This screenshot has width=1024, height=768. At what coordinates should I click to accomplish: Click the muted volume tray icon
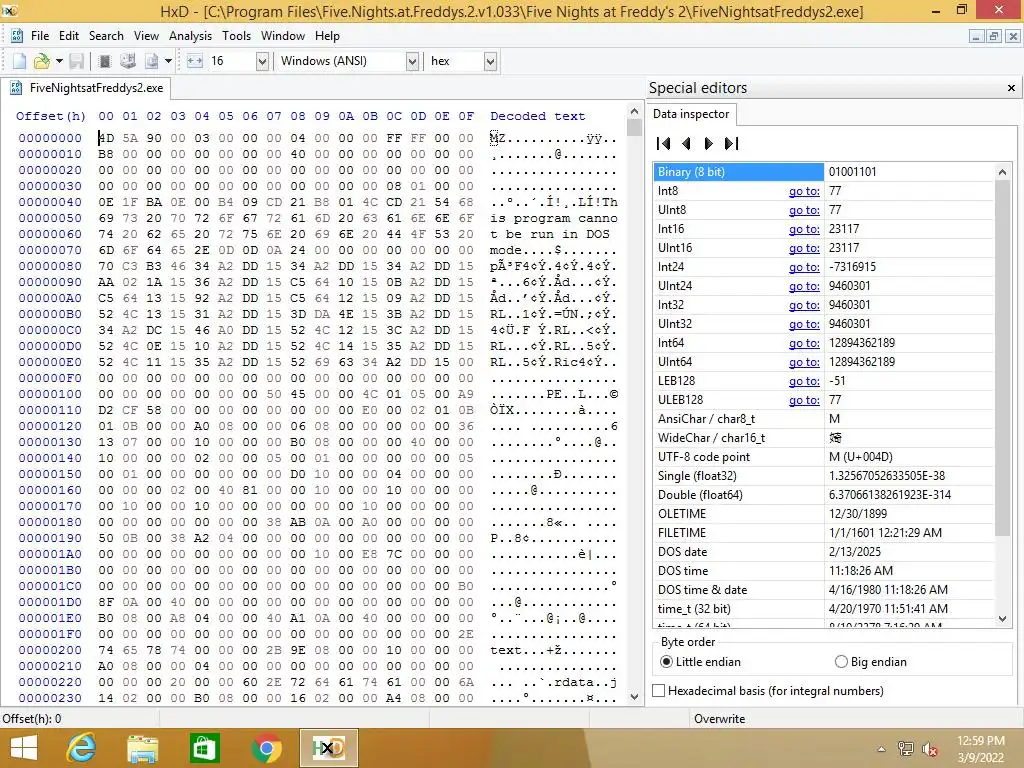(929, 749)
